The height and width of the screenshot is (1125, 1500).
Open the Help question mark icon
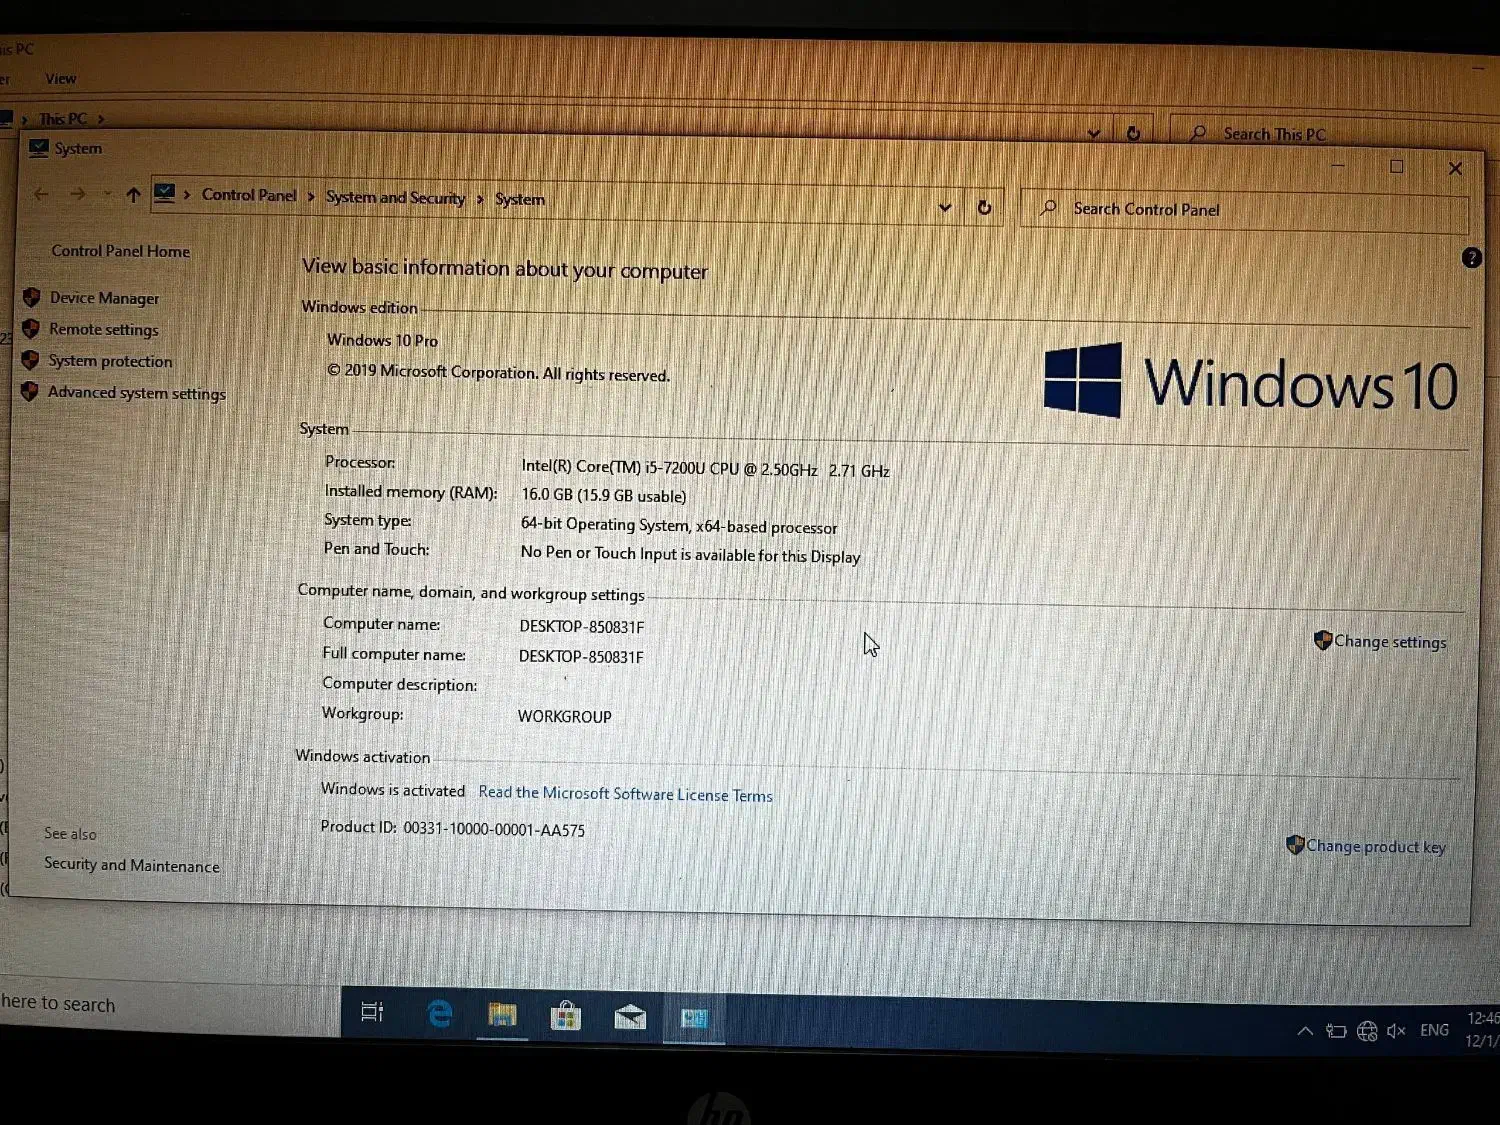pos(1472,257)
